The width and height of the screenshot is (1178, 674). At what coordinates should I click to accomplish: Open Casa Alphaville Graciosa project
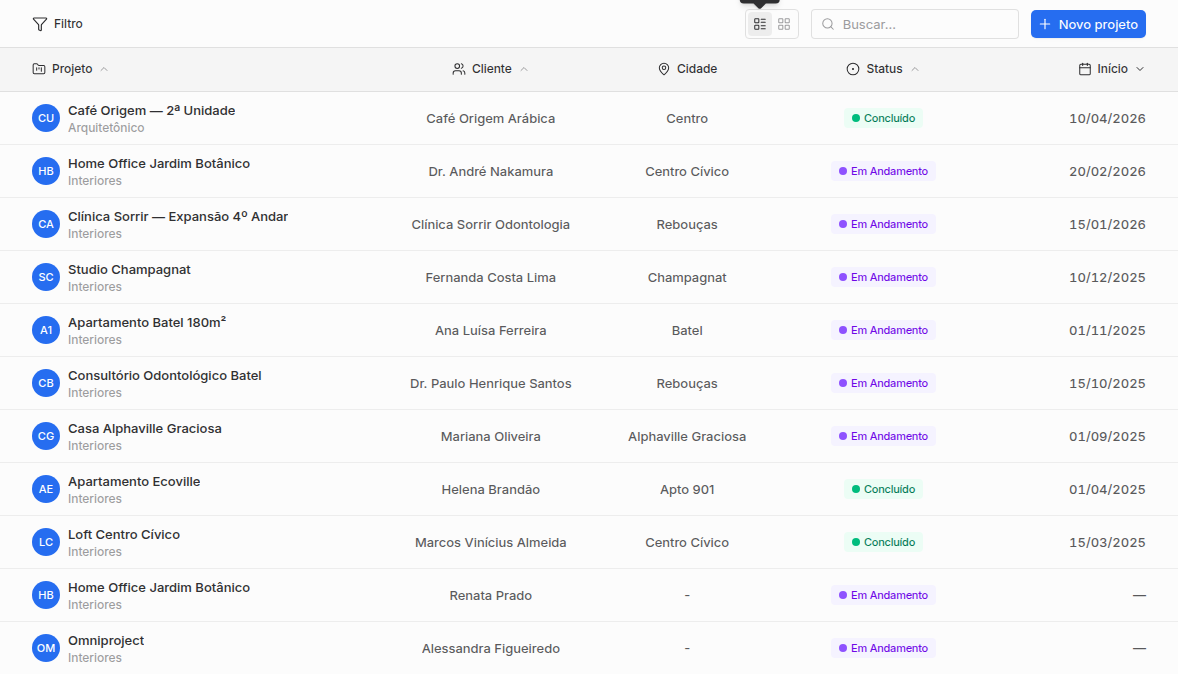tap(145, 428)
